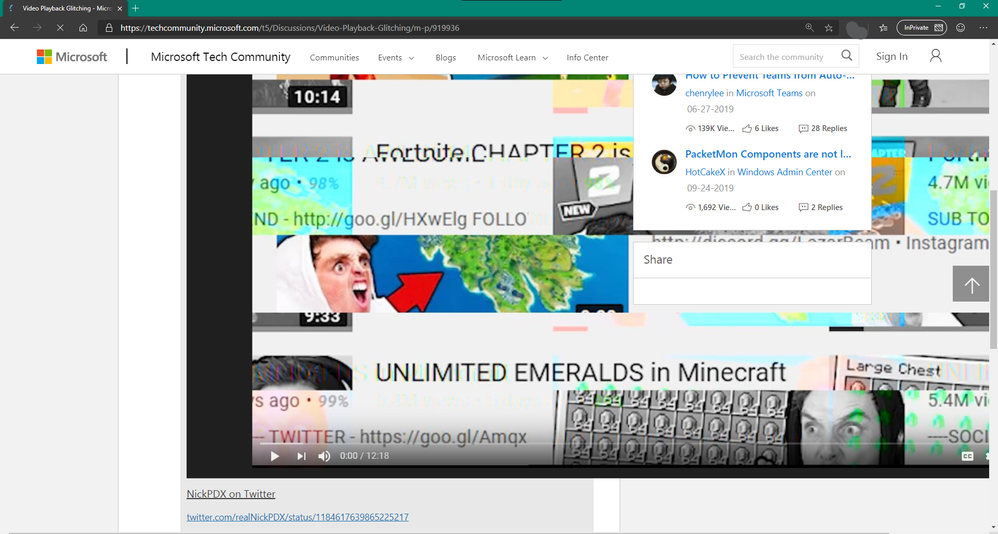
Task: Open the Blogs menu item
Action: coord(446,57)
